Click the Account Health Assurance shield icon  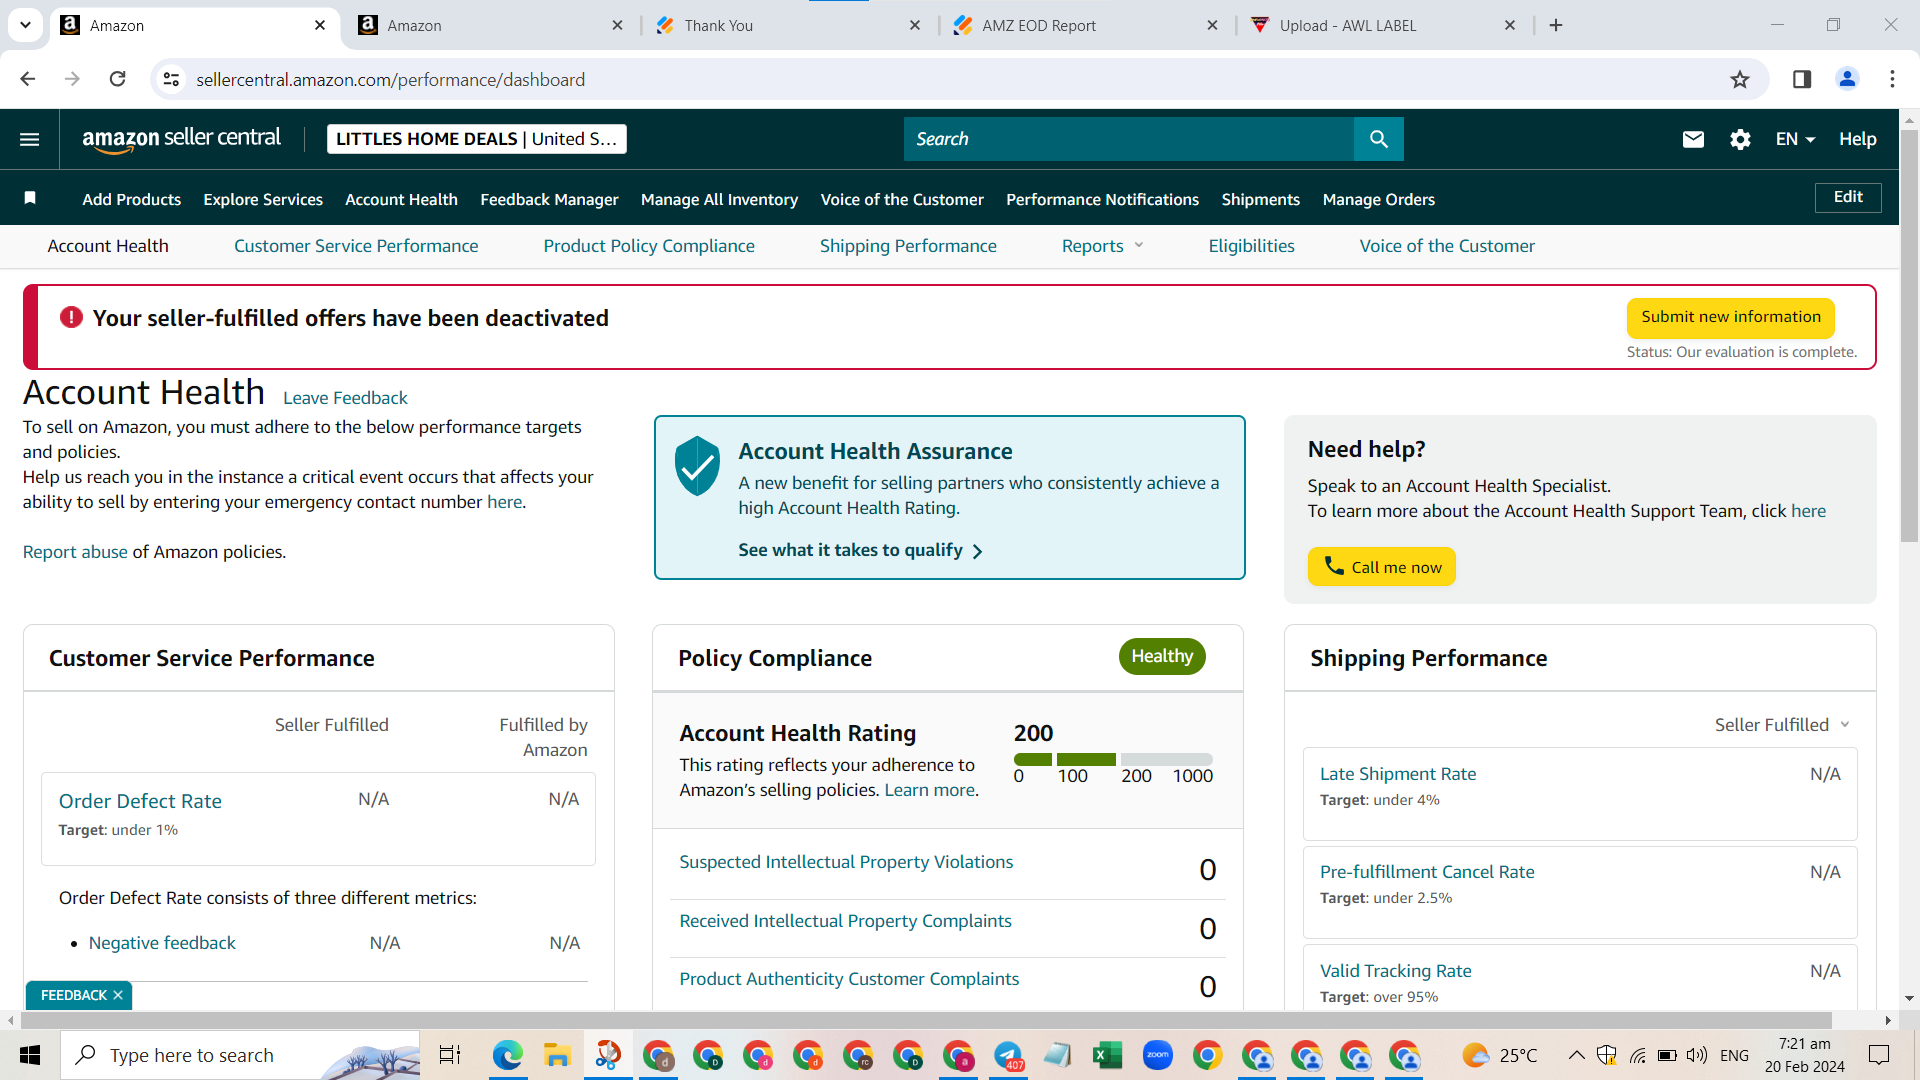pos(697,465)
